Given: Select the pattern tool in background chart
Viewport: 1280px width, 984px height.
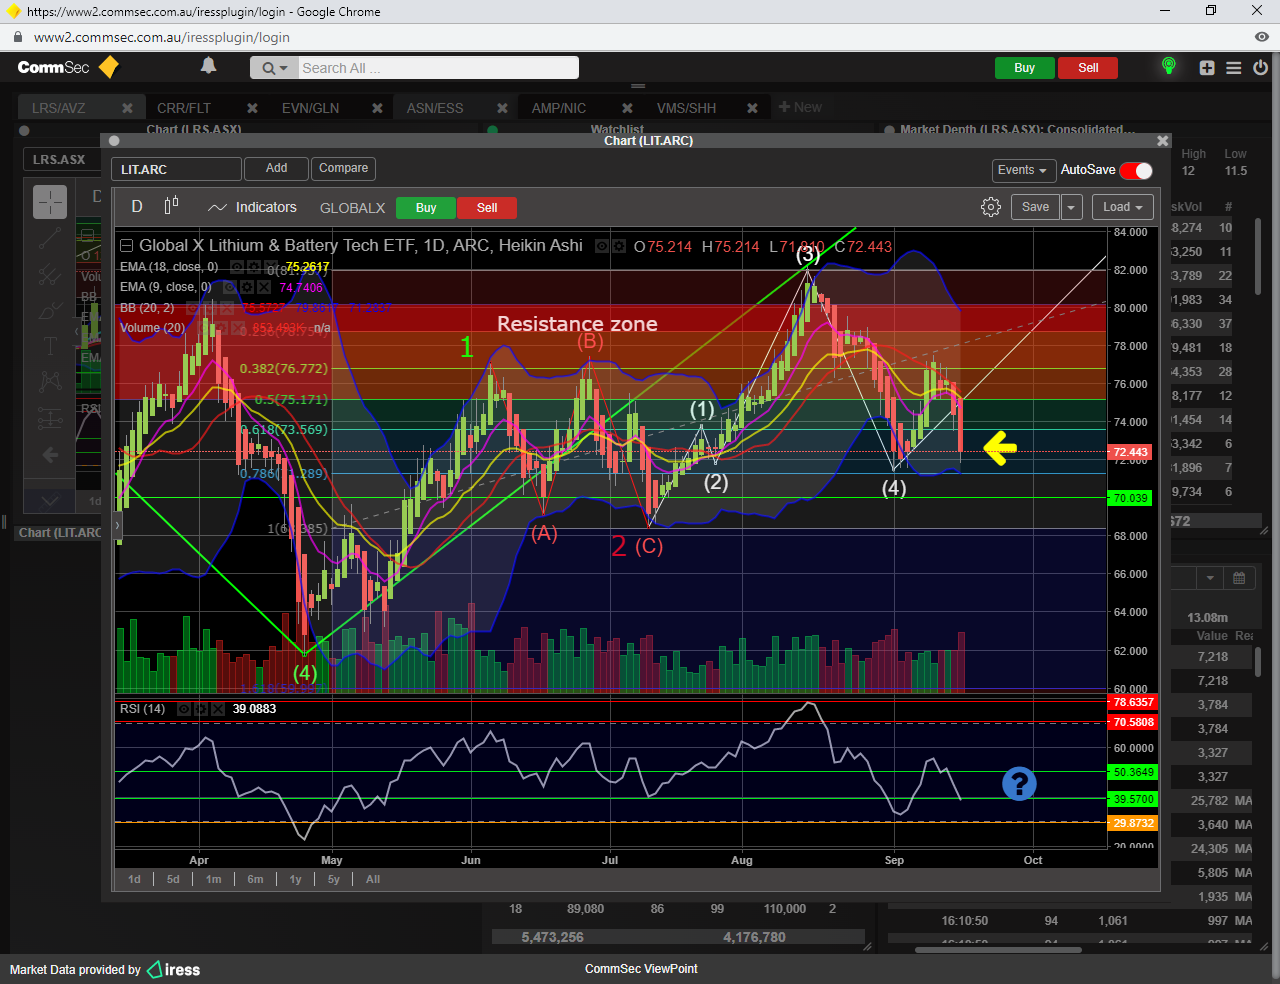Looking at the screenshot, I should click(x=50, y=382).
